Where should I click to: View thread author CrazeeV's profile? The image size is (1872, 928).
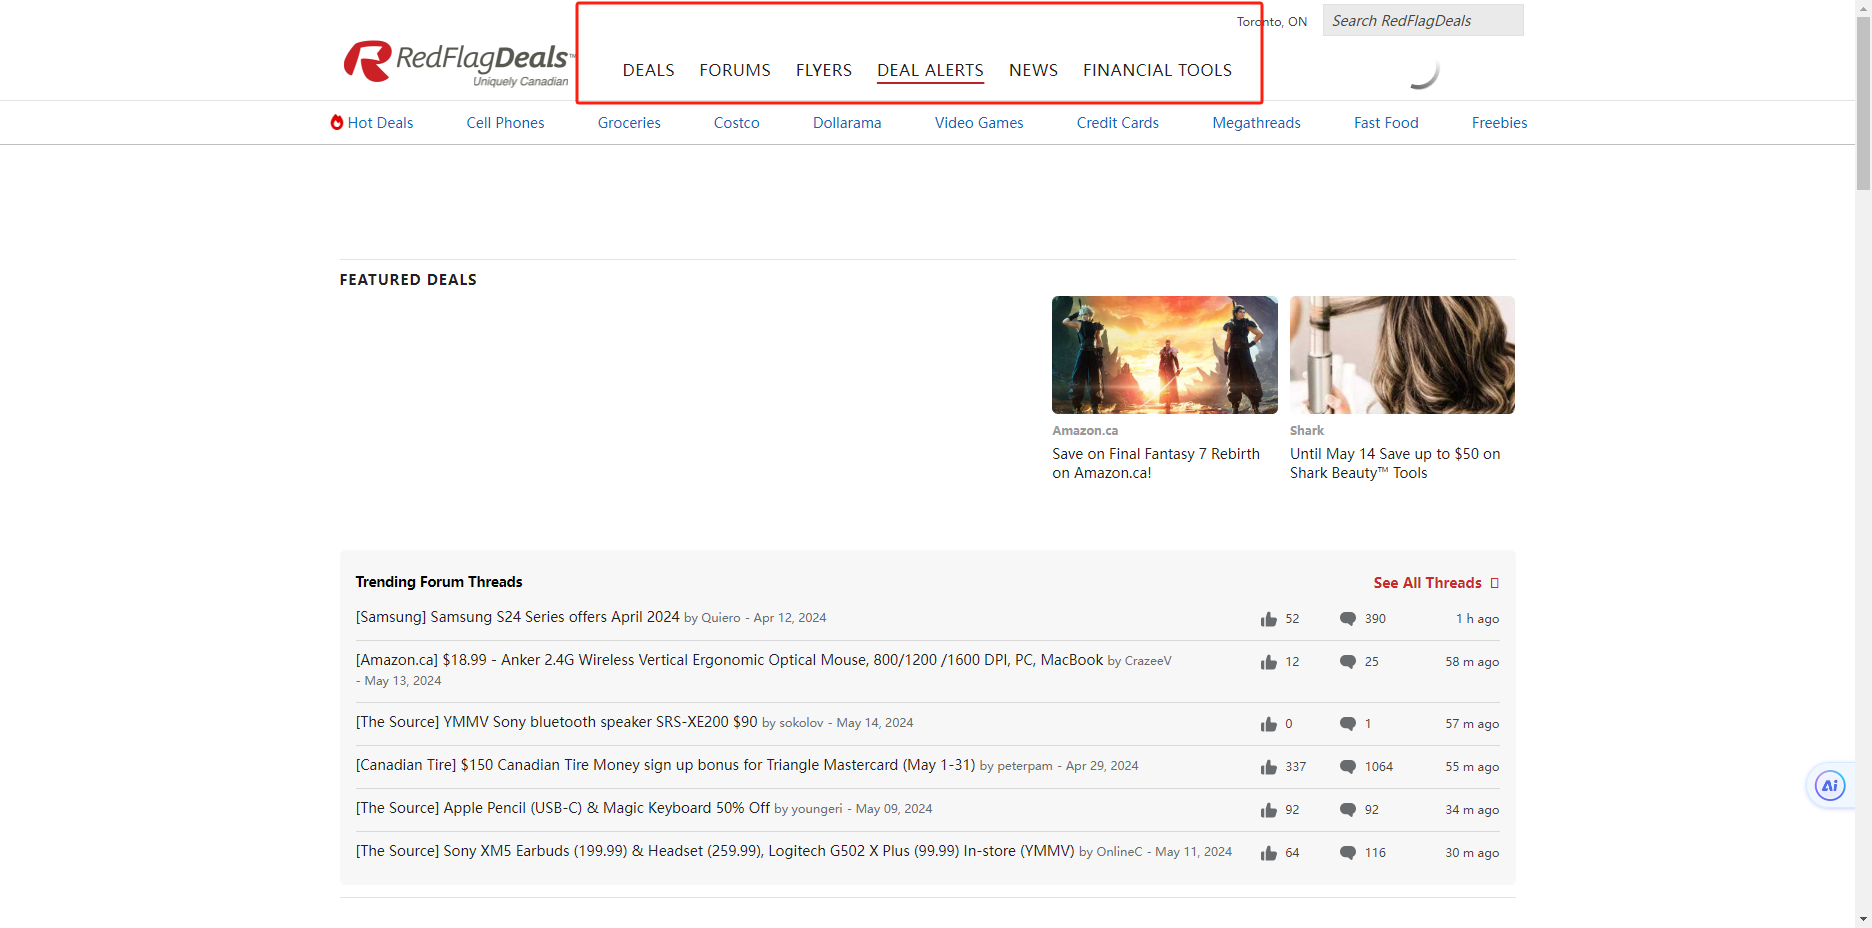pyautogui.click(x=1148, y=661)
